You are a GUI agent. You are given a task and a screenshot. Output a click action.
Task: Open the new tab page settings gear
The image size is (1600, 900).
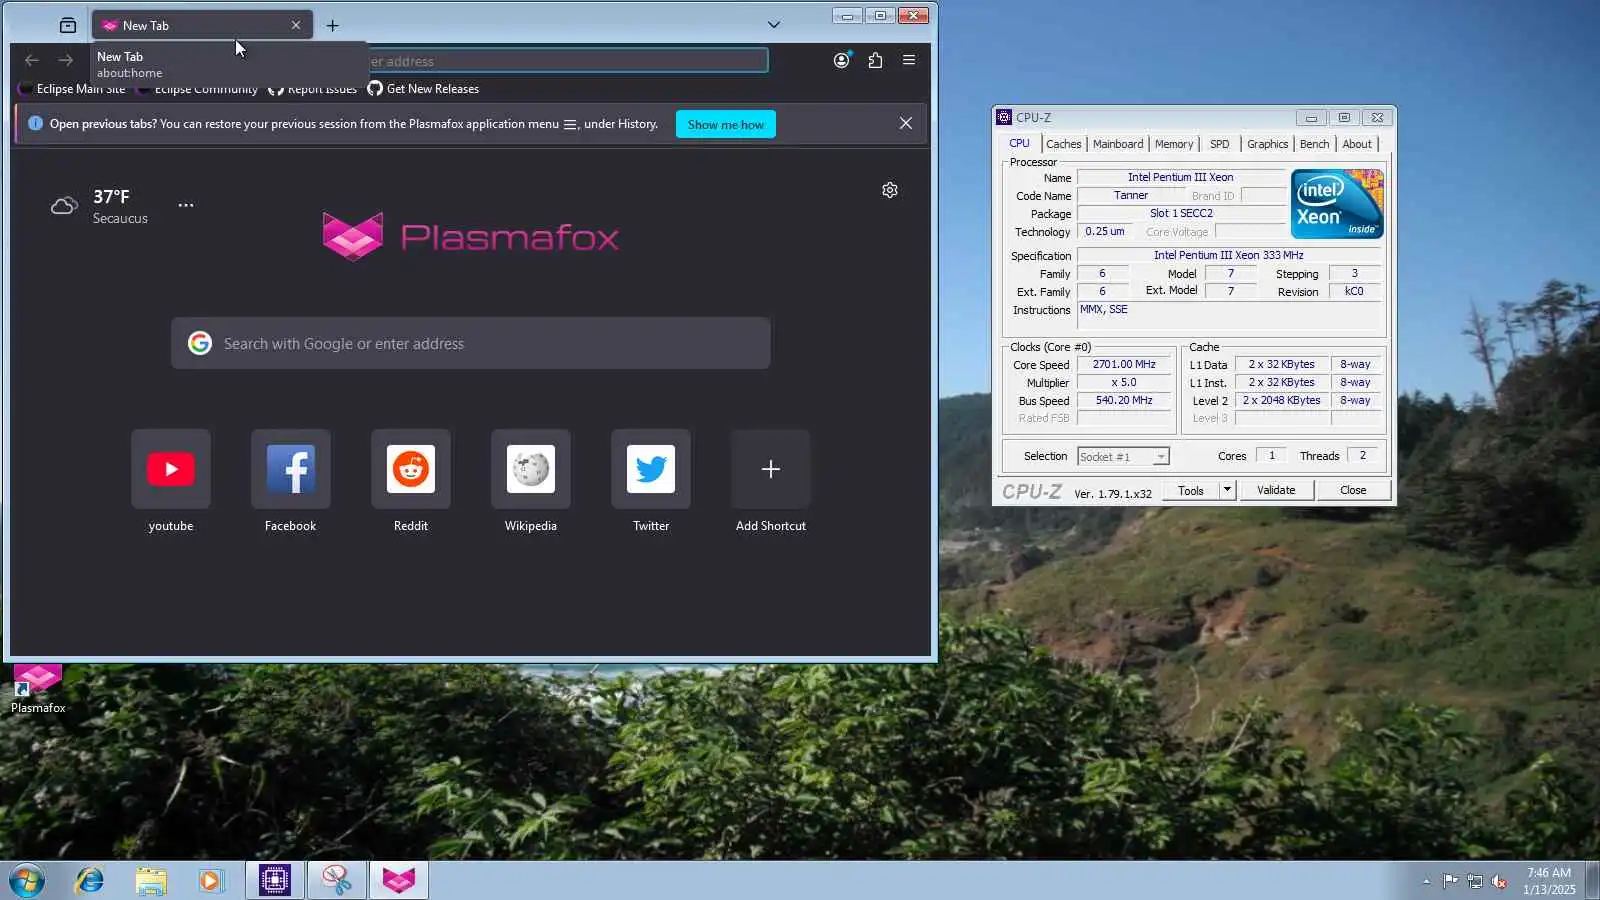890,190
